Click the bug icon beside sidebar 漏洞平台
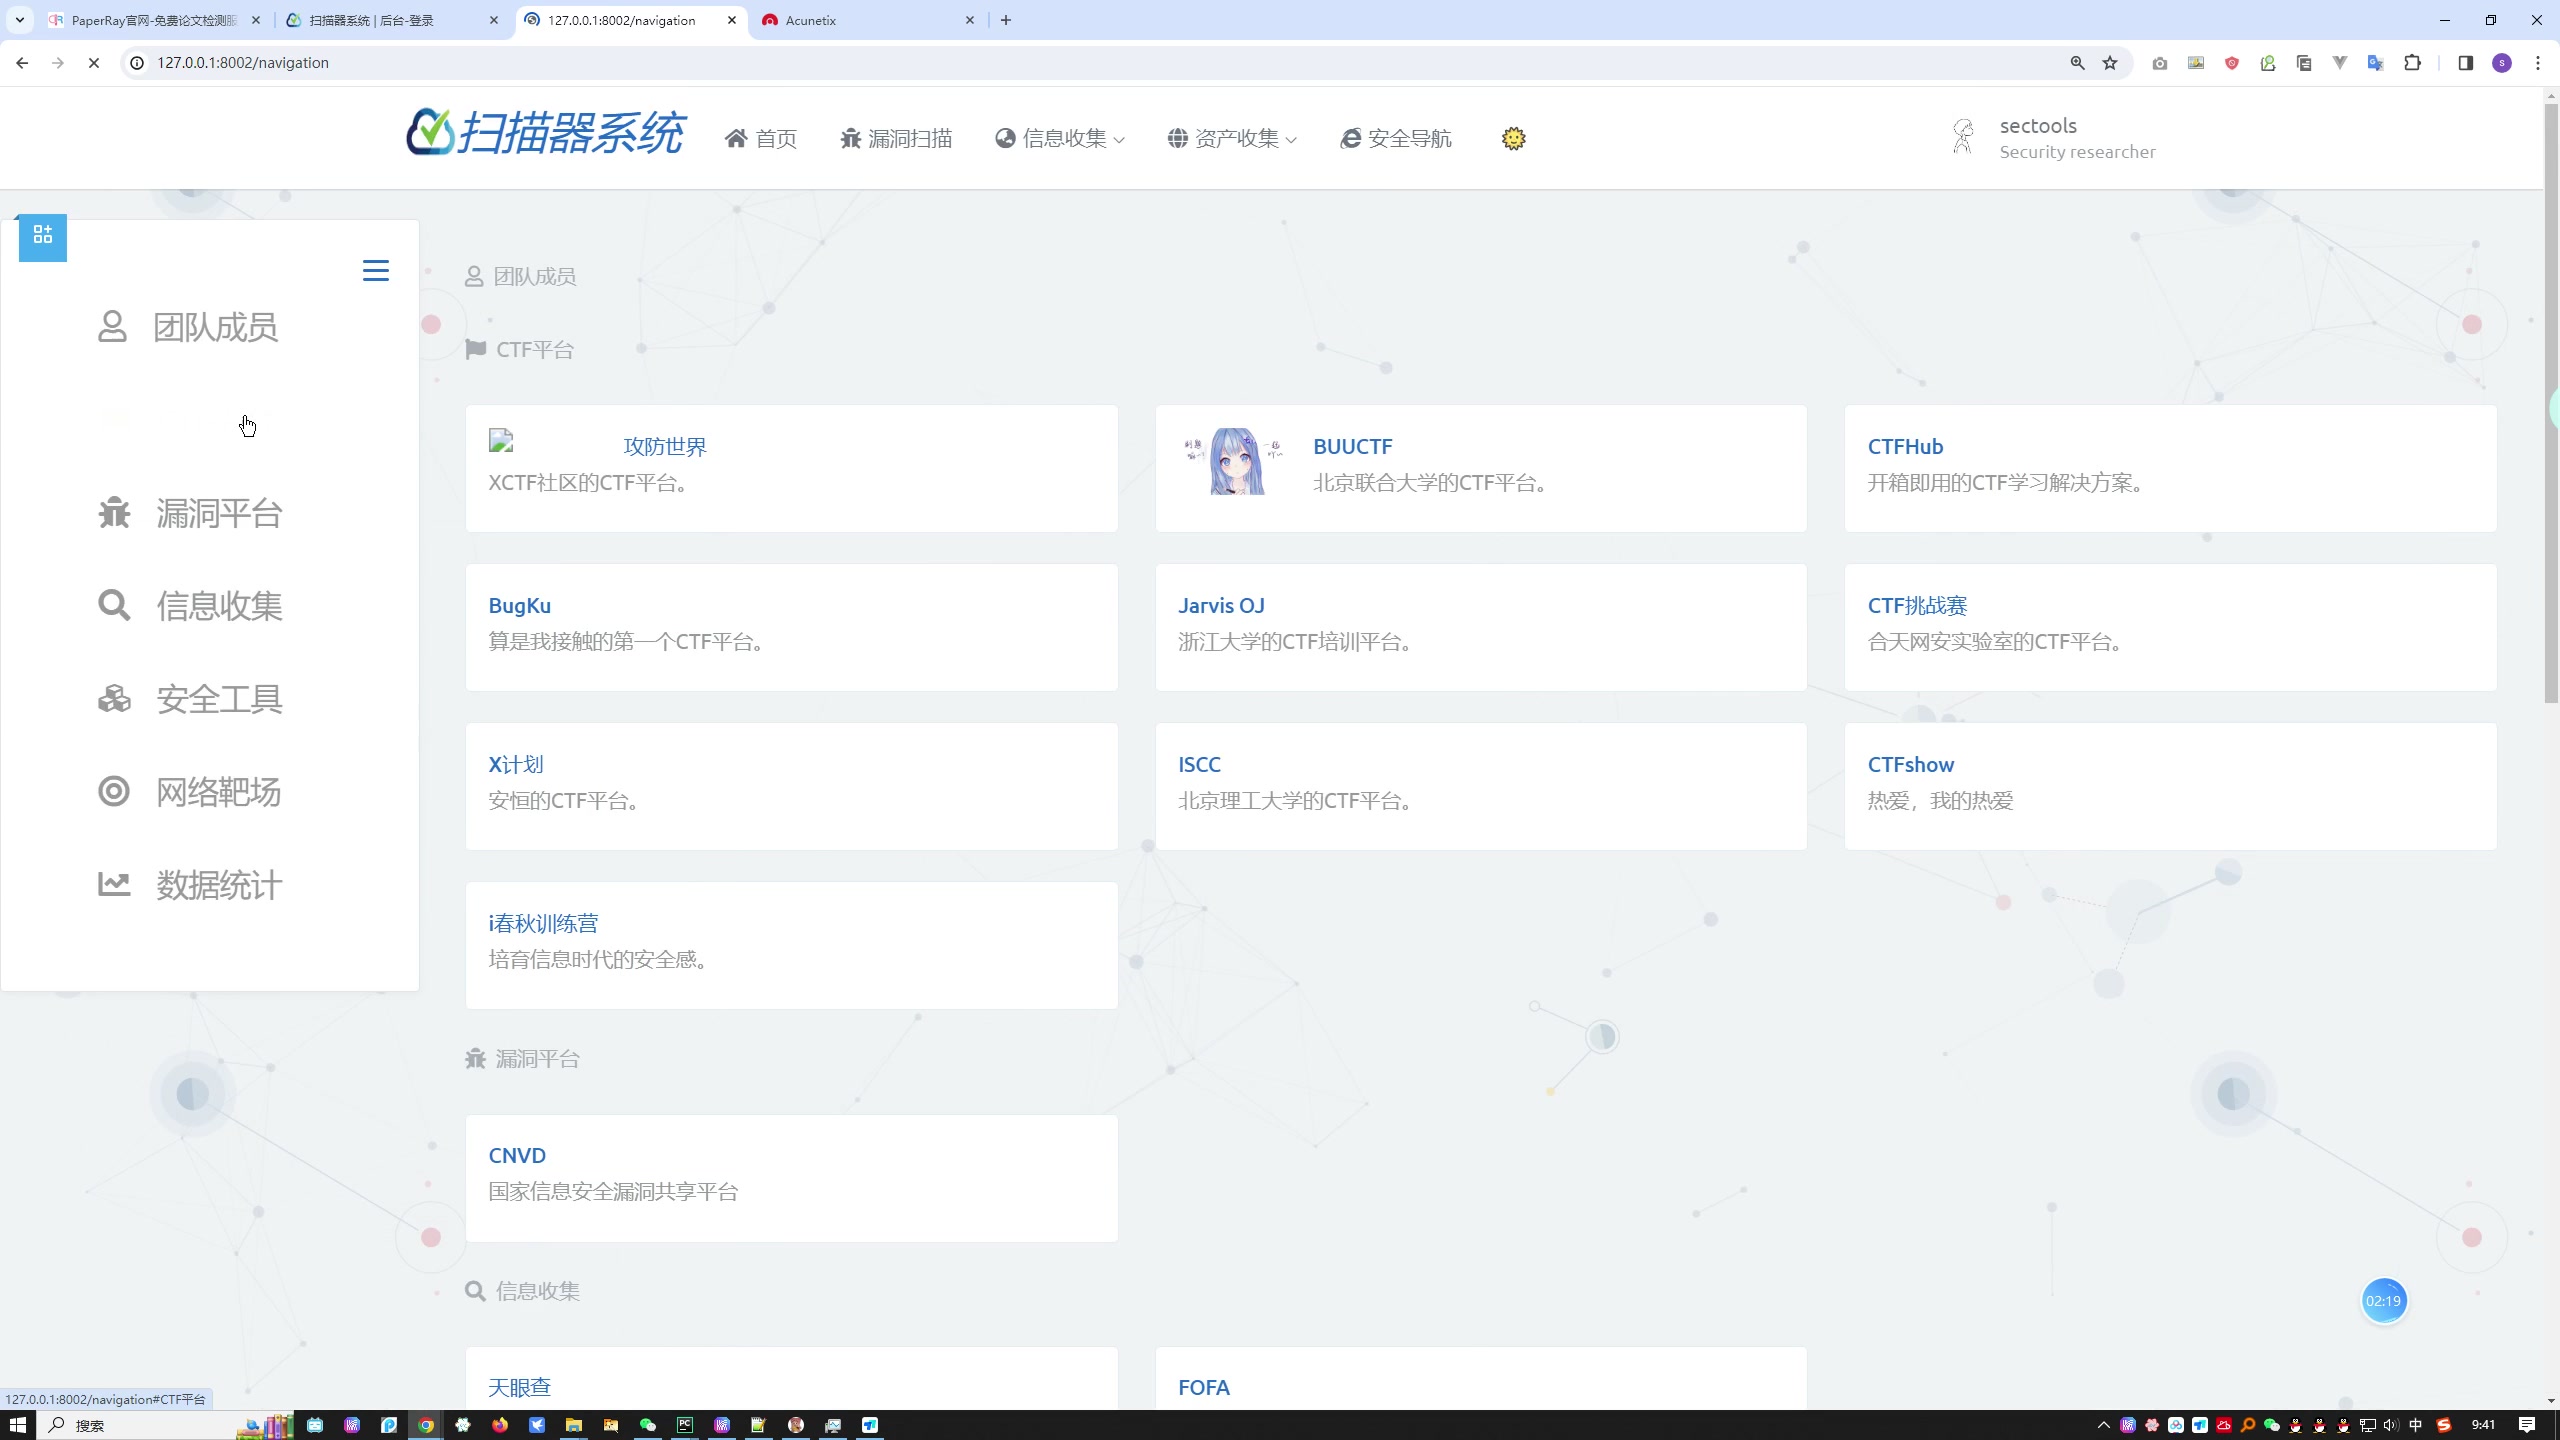Image resolution: width=2560 pixels, height=1440 pixels. click(x=114, y=513)
